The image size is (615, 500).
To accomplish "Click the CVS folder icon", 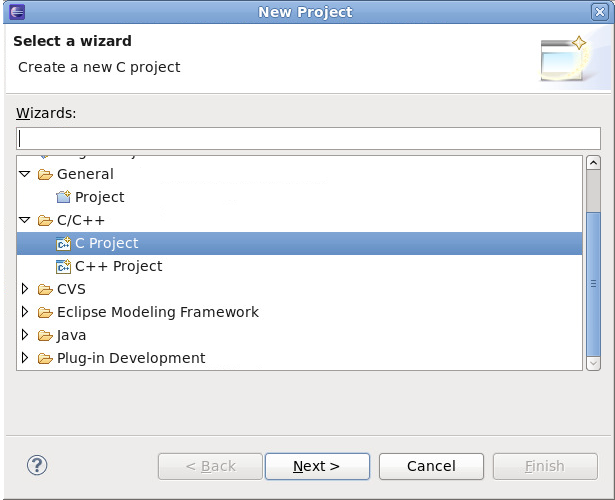I will [45, 289].
